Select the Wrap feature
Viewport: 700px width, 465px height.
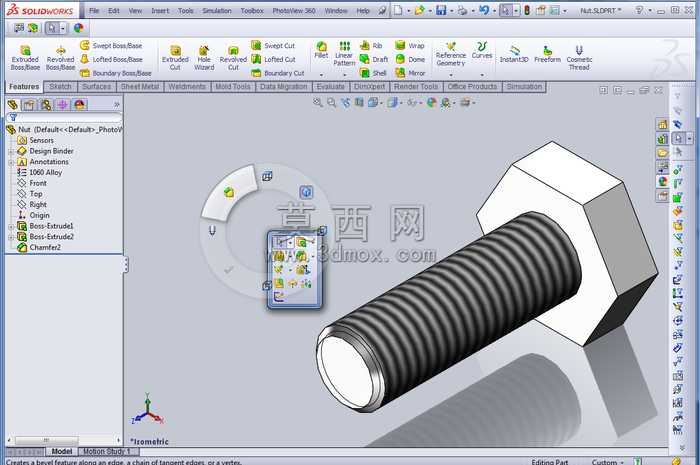[x=409, y=46]
